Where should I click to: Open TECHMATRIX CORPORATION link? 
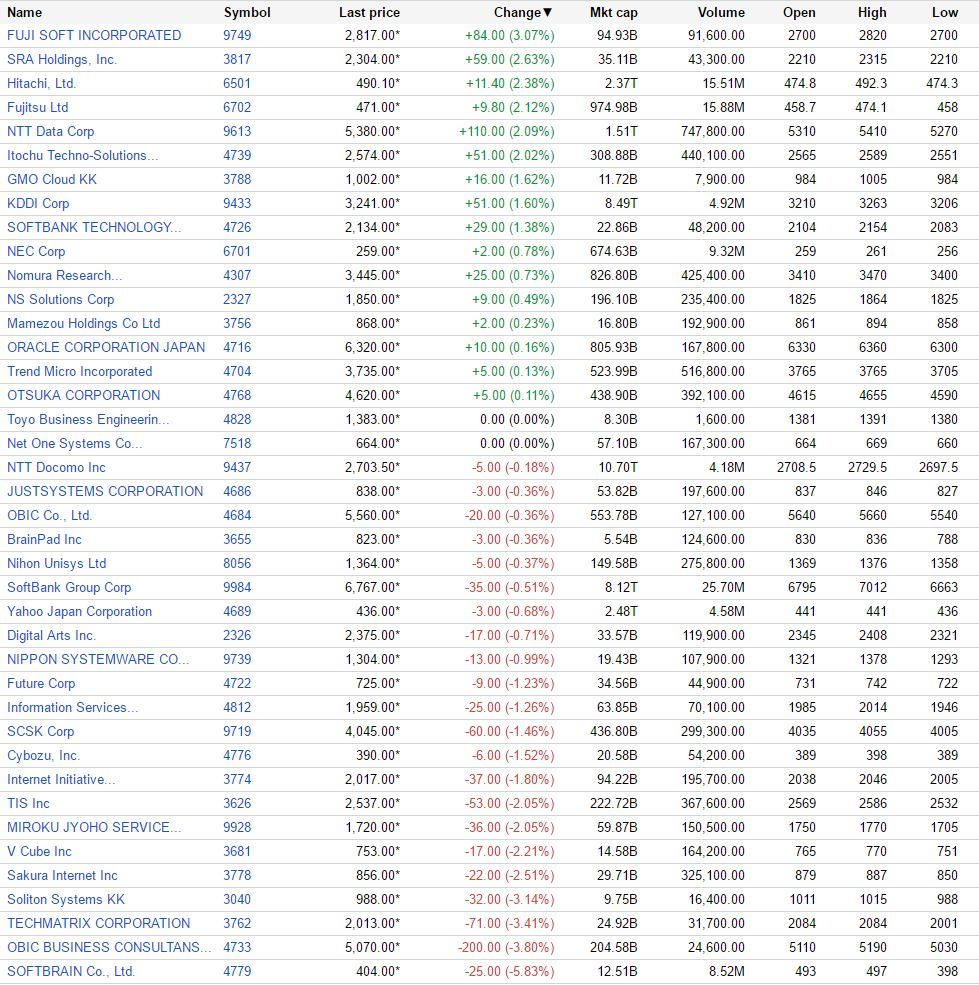99,923
